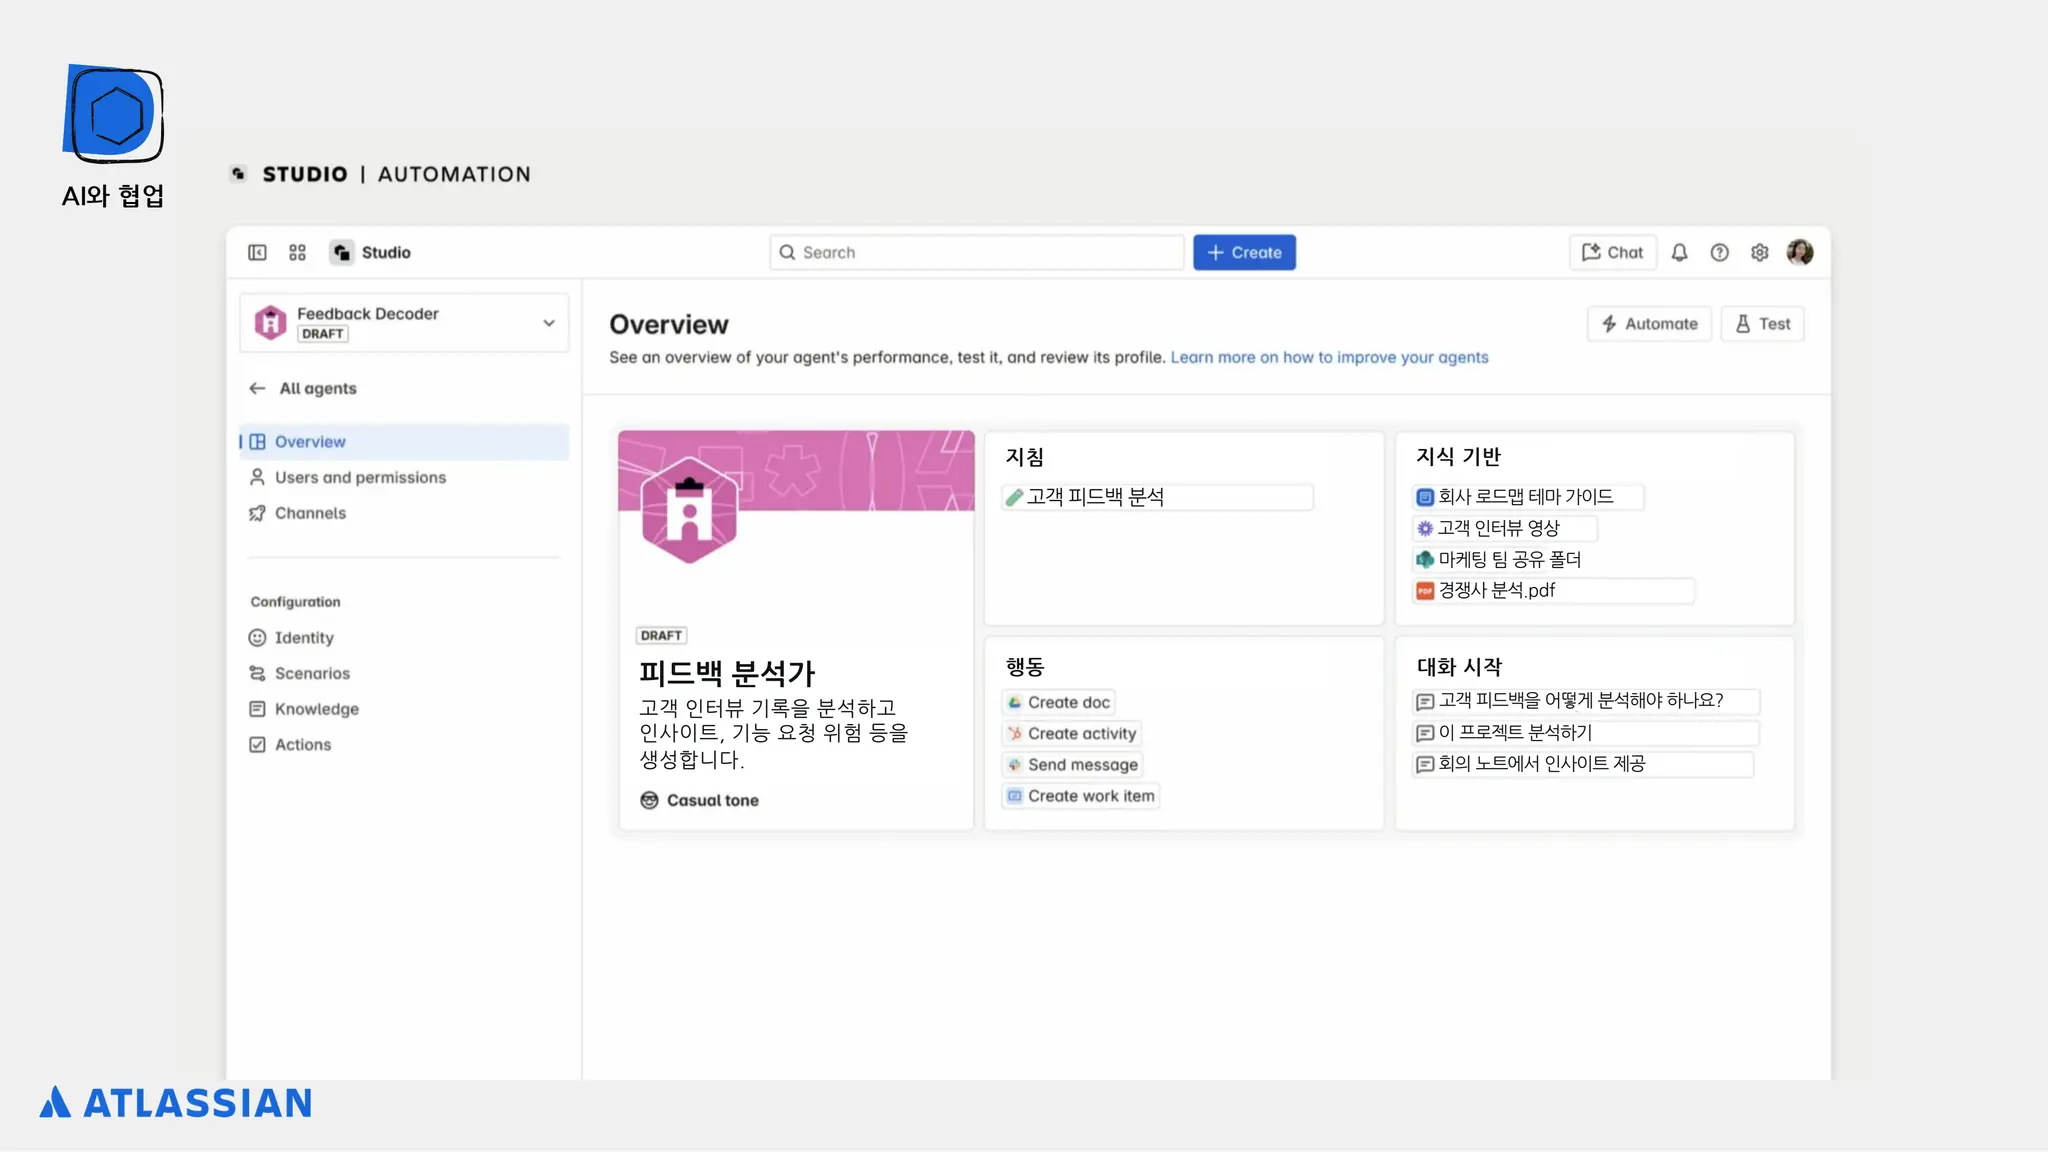Click the Feedback Decoder agent avatar icon
The width and height of the screenshot is (2048, 1152).
270,322
